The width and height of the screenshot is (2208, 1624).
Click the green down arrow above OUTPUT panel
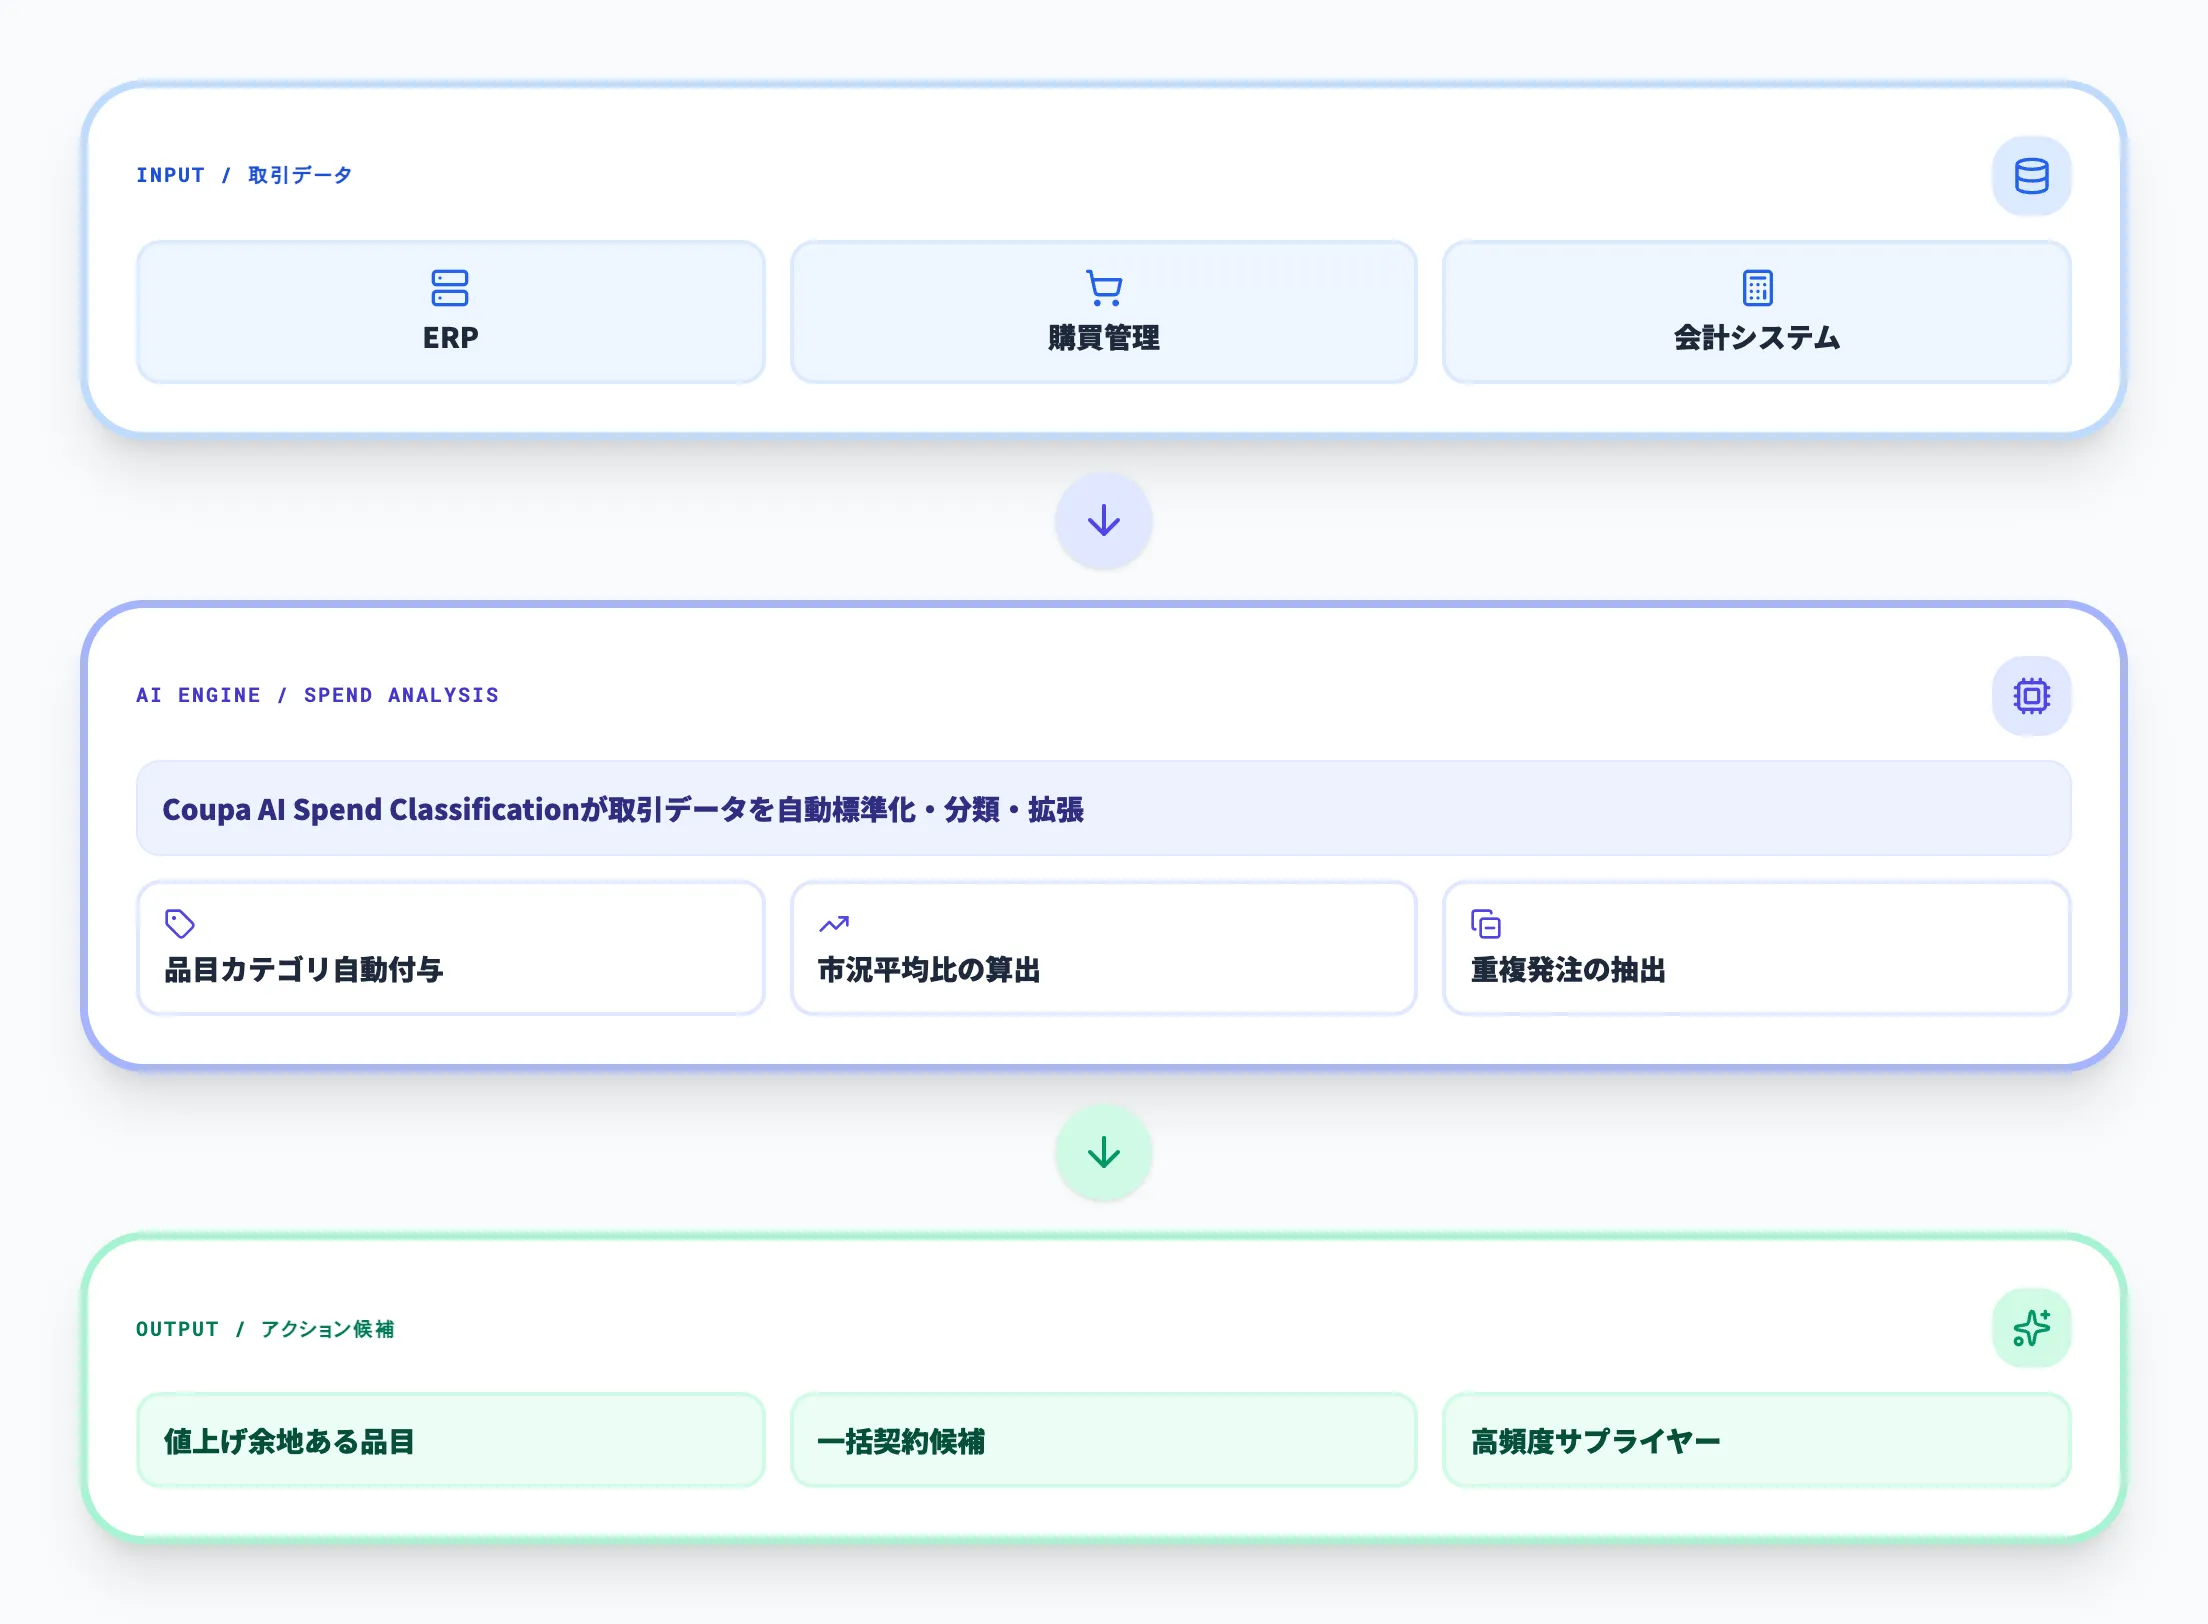(x=1104, y=1152)
